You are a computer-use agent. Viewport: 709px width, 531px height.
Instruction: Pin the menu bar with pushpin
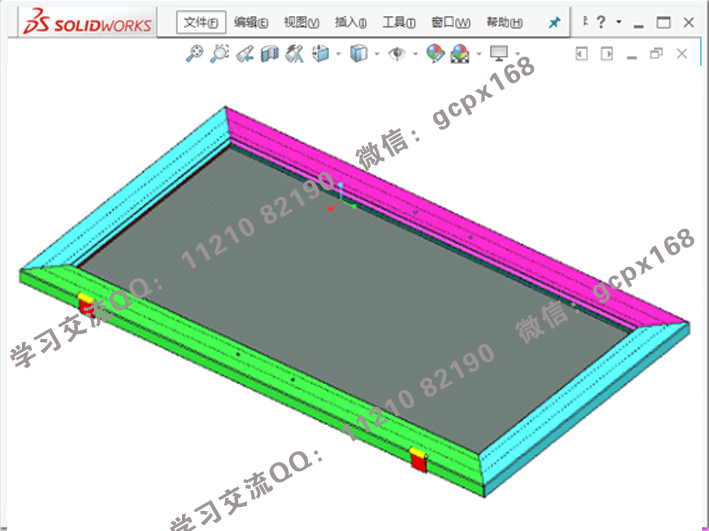pos(555,22)
